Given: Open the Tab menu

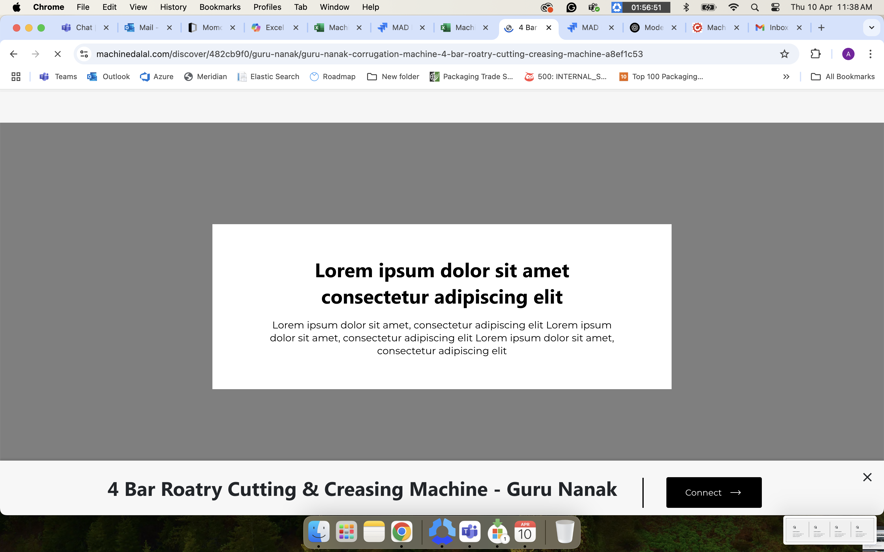Looking at the screenshot, I should point(300,7).
